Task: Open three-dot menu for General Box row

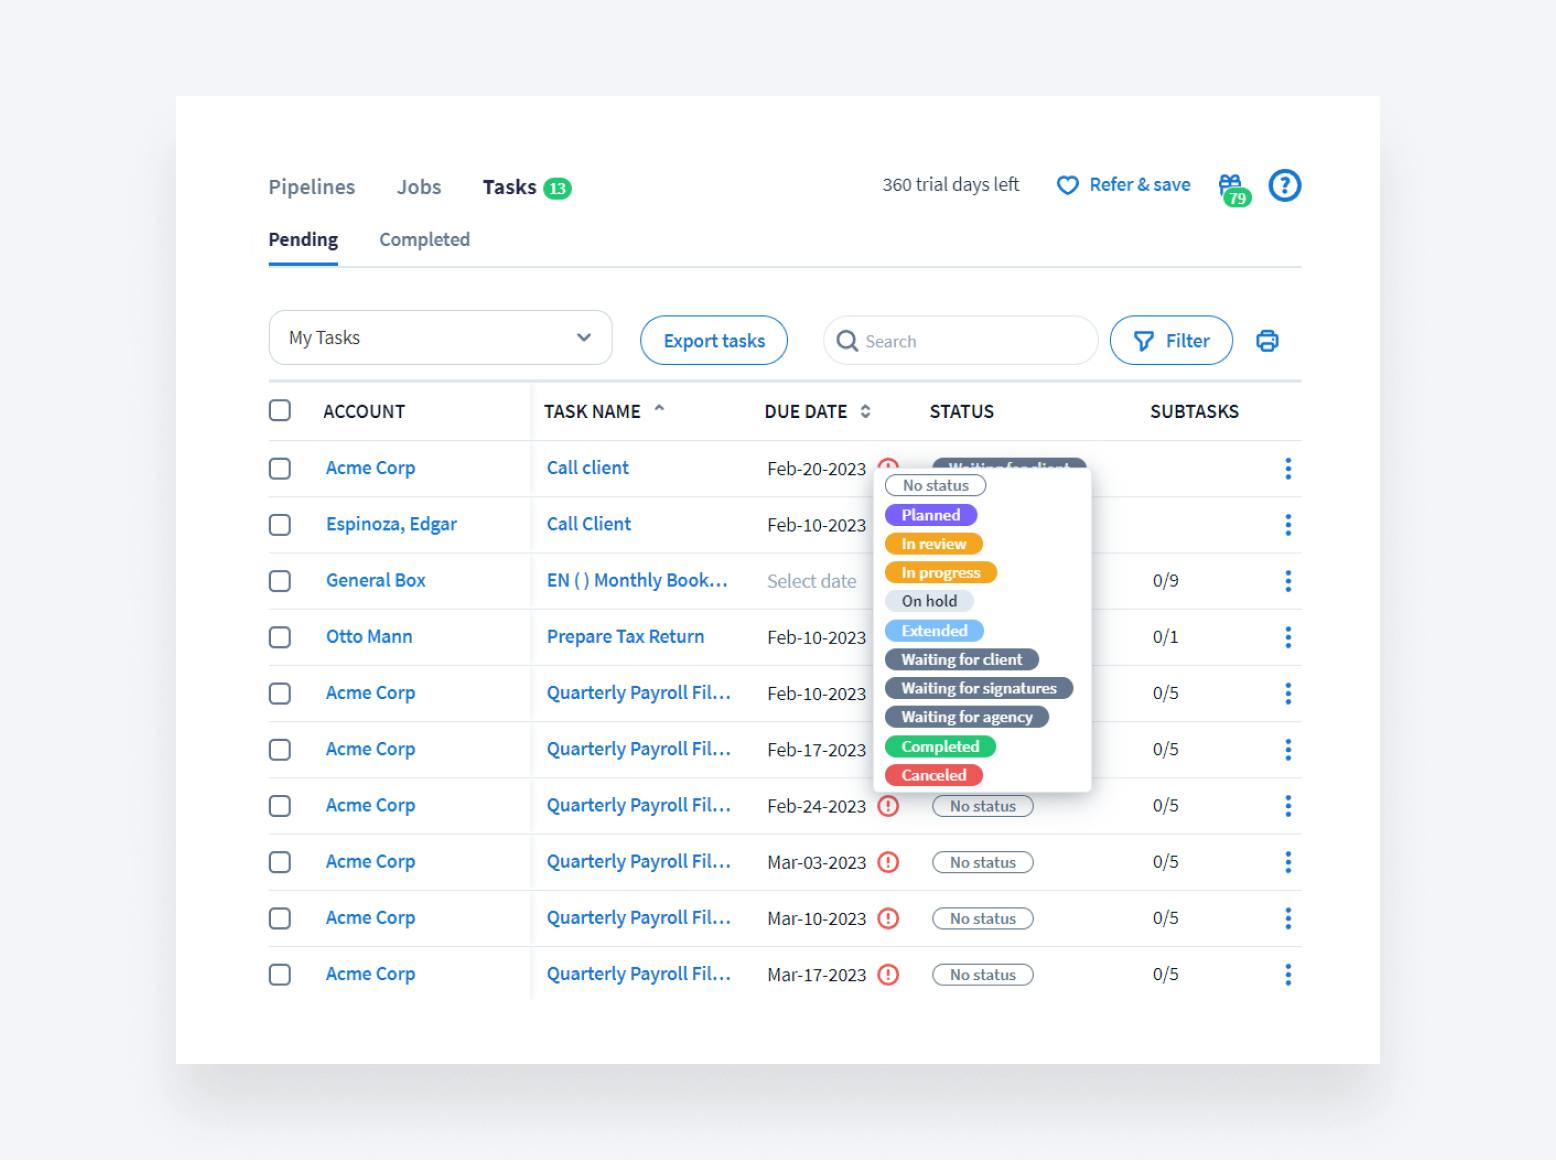Action: tap(1287, 581)
